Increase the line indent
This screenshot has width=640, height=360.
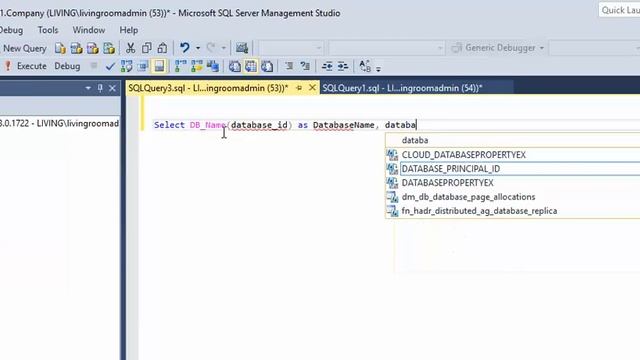tap(343, 66)
